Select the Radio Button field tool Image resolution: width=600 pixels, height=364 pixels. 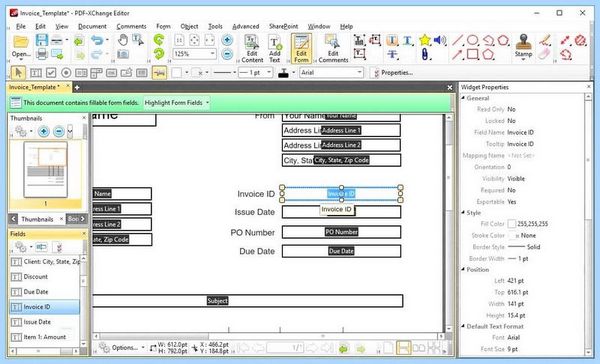pos(66,73)
